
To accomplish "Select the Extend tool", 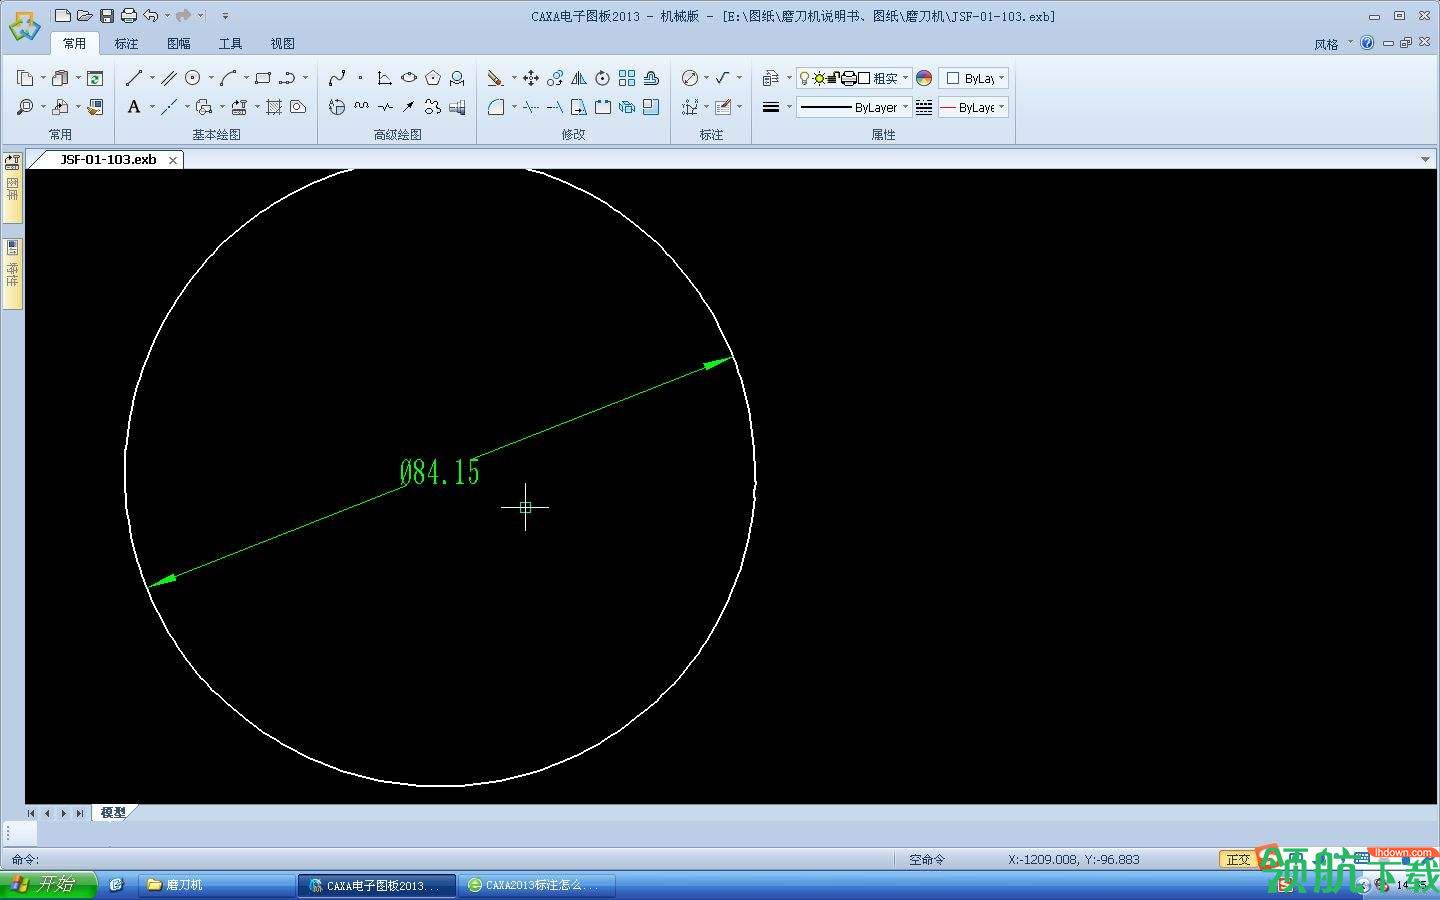I will pos(555,106).
